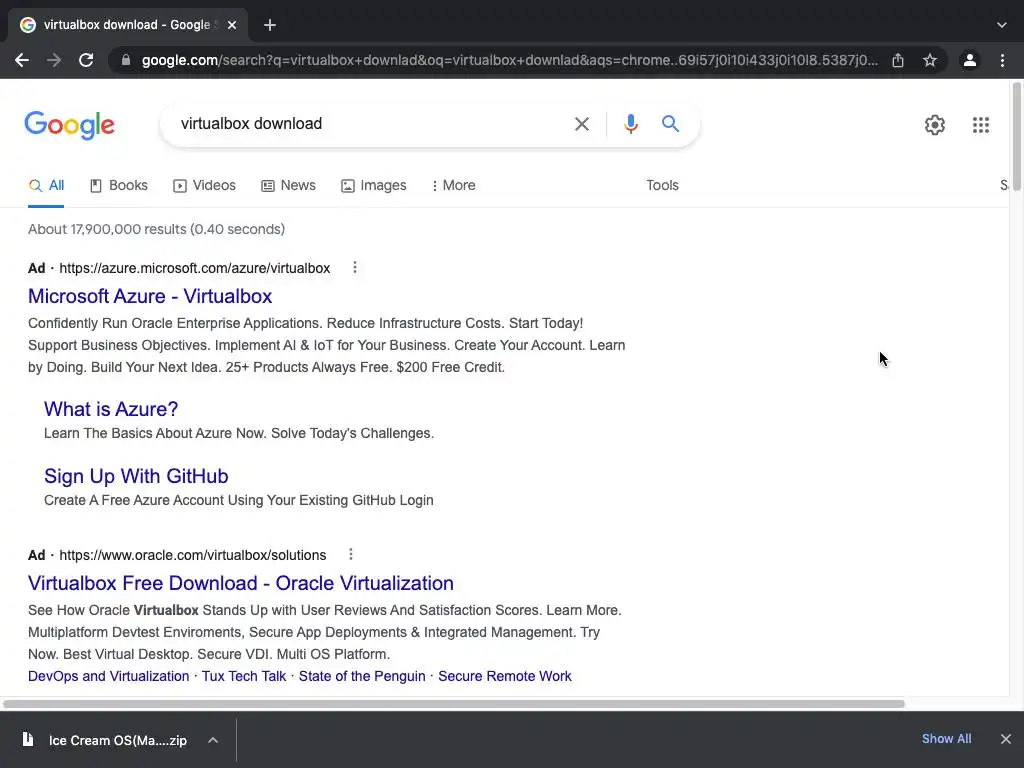Image resolution: width=1024 pixels, height=768 pixels.
Task: Close the downloads bar
Action: 1006,739
